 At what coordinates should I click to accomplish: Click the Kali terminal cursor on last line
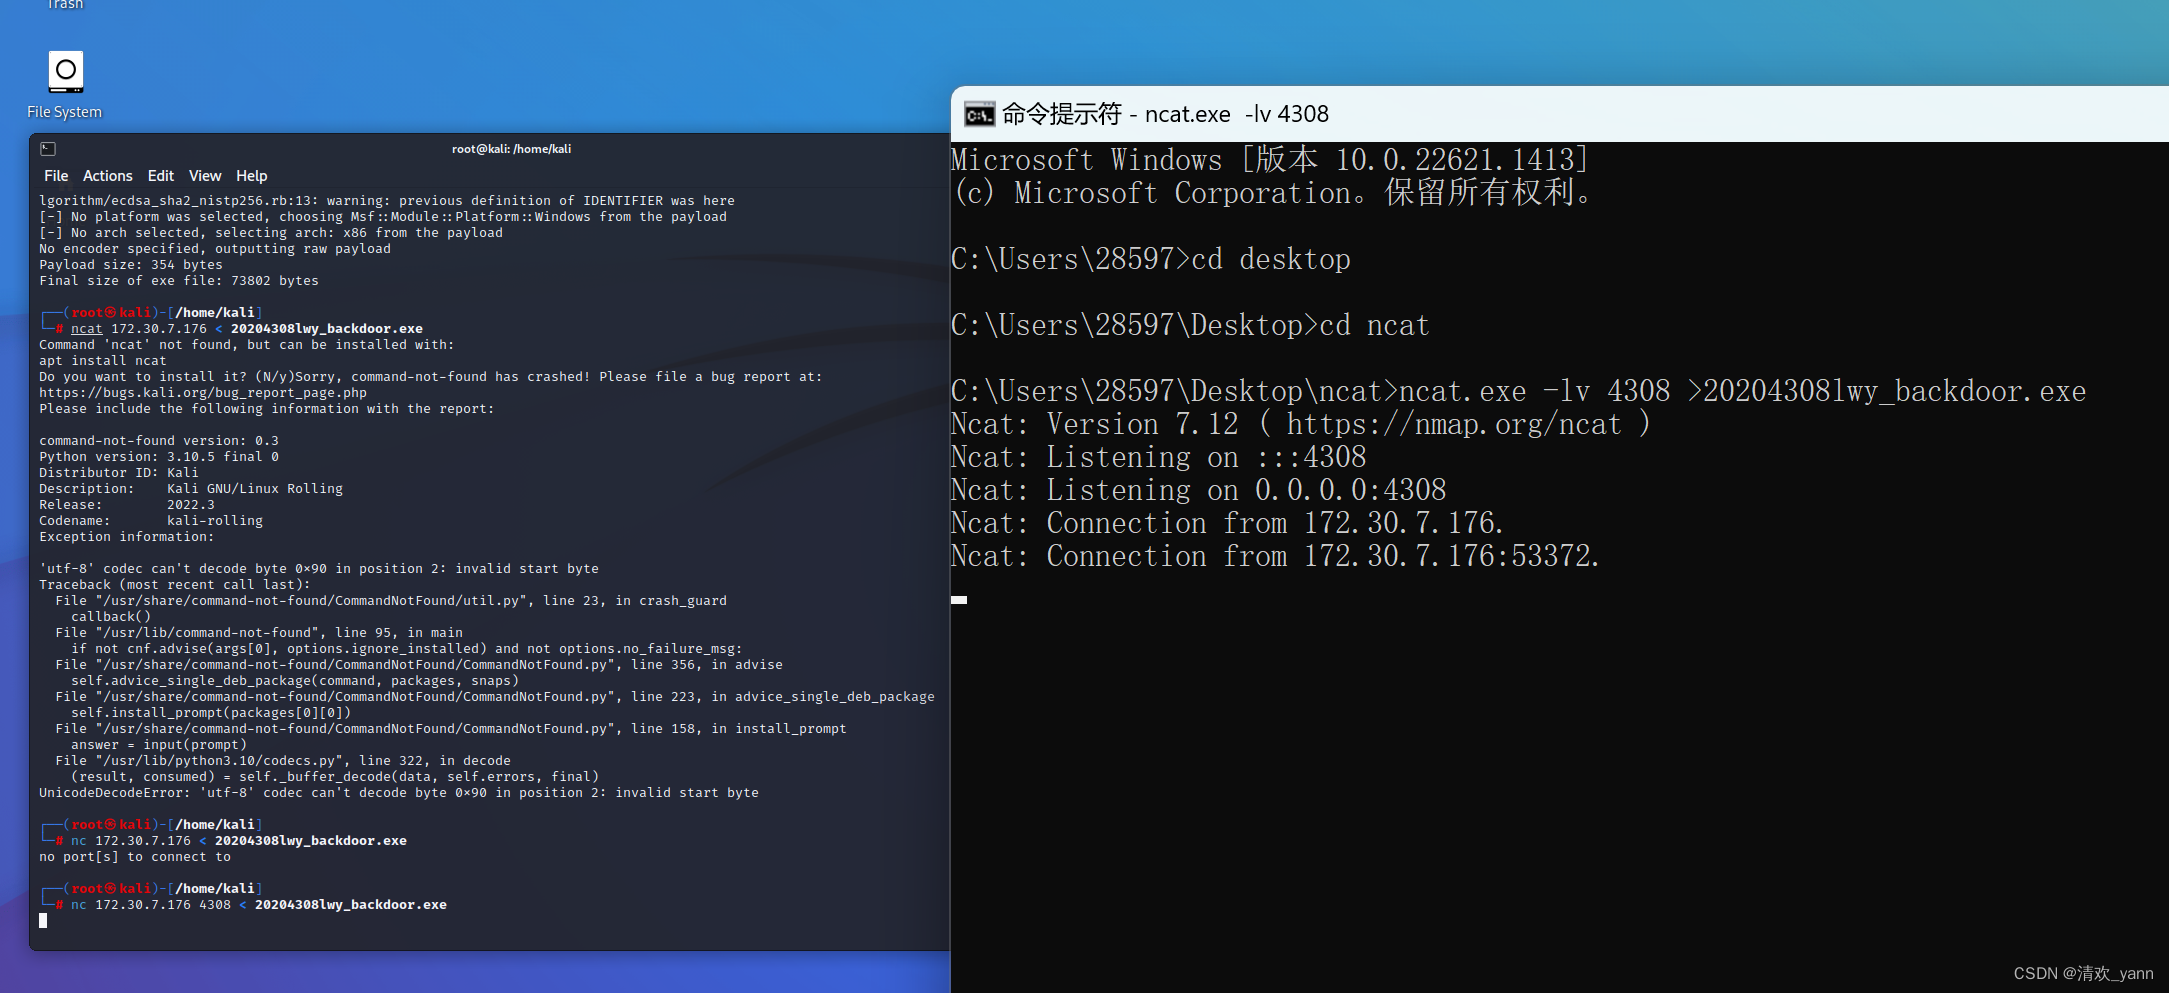pos(43,921)
